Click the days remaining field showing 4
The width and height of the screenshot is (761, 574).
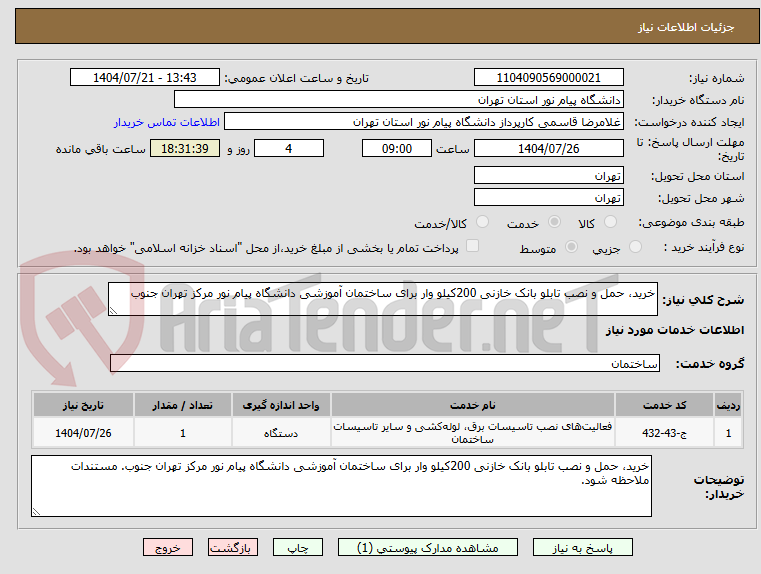(289, 148)
